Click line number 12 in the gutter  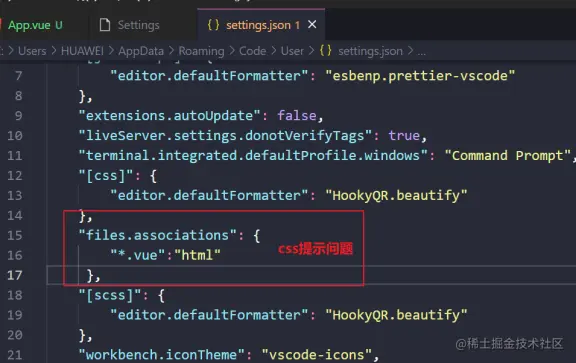(15, 176)
